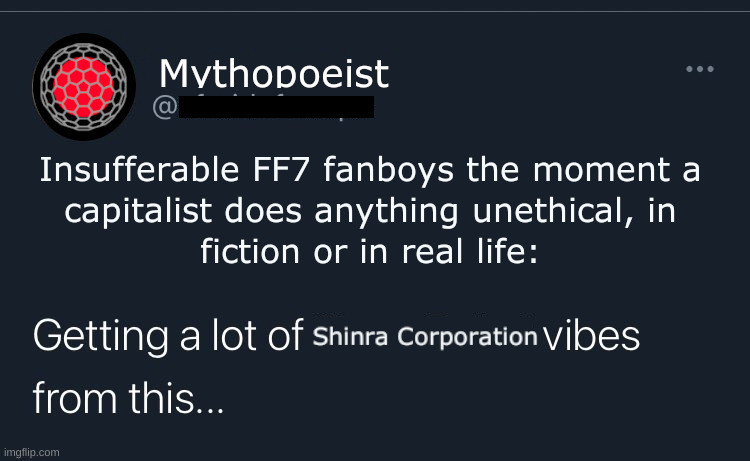750x461 pixels.
Task: Visit the imgflip.com watermark link
Action: [x=32, y=452]
